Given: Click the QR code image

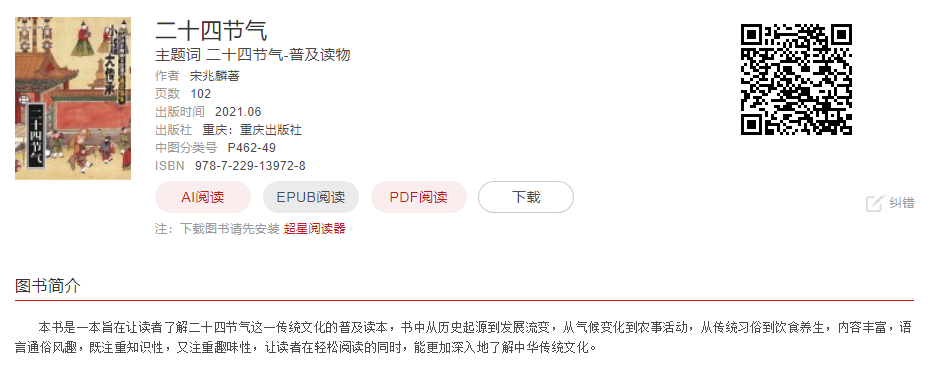Looking at the screenshot, I should click(797, 79).
